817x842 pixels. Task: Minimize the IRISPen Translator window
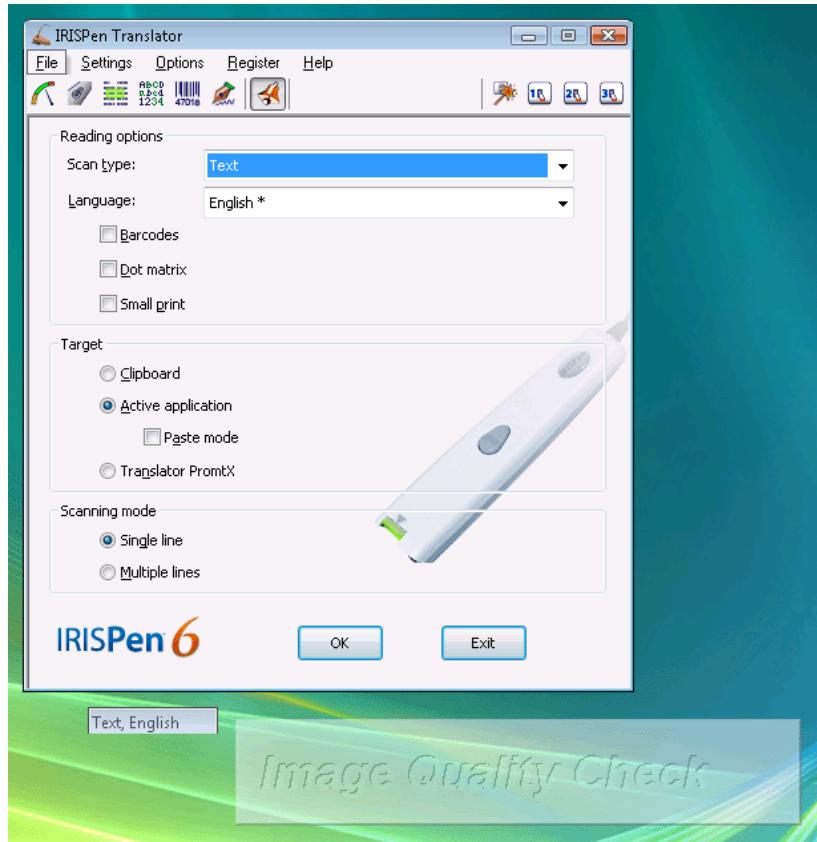tap(529, 36)
